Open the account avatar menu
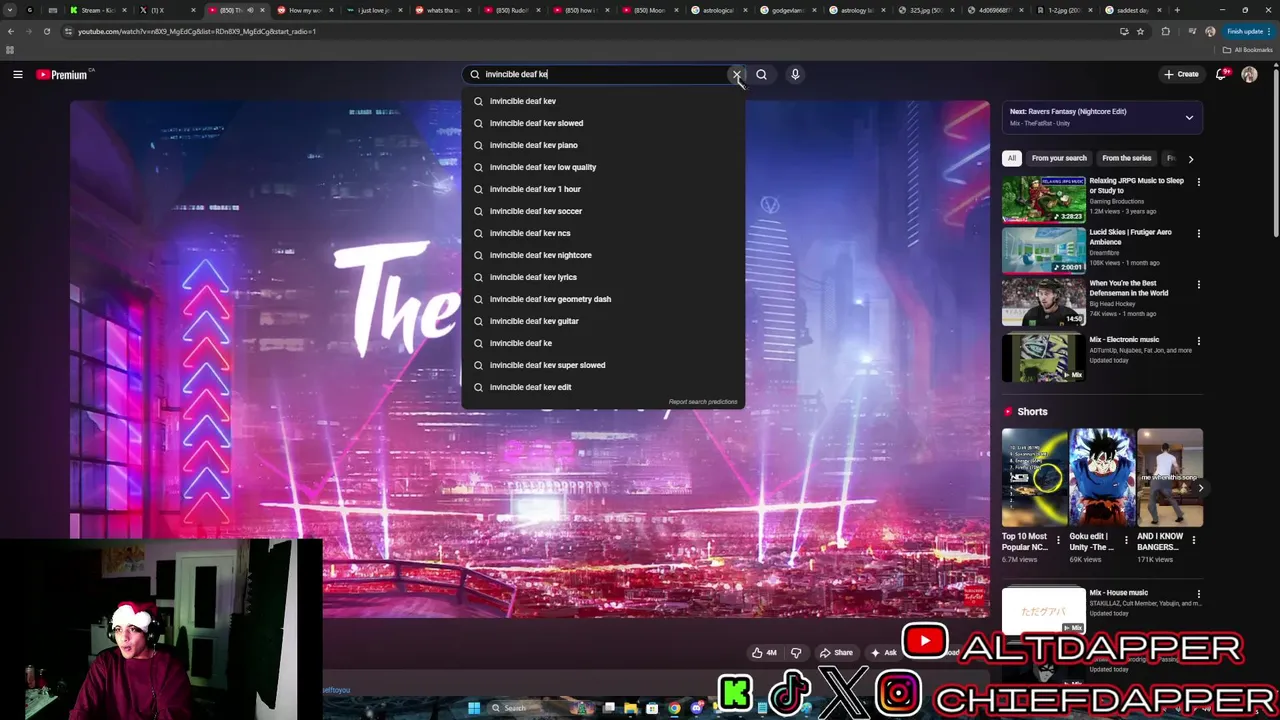This screenshot has height=720, width=1280. pos(1249,74)
